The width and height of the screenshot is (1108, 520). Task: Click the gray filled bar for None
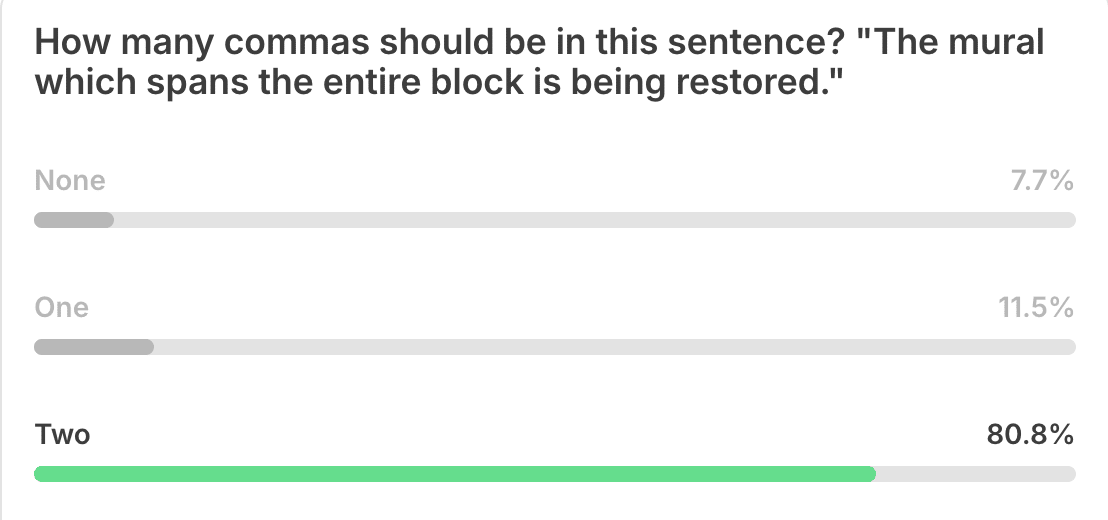tap(74, 220)
